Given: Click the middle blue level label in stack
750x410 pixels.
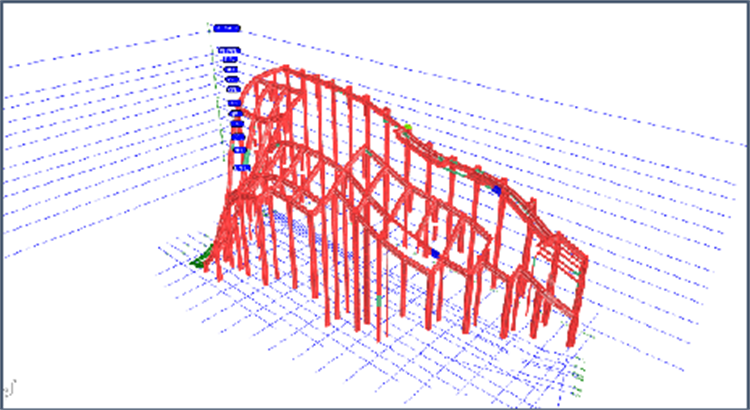Looking at the screenshot, I should pyautogui.click(x=235, y=102).
